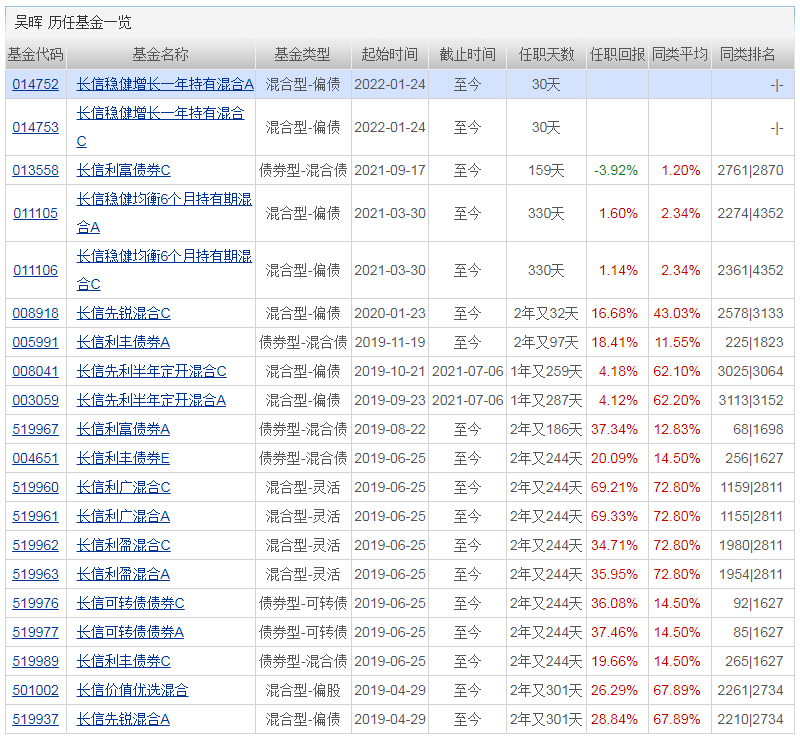This screenshot has height=739, width=800.
Task: Follow the fund code 003059 link
Action: [x=35, y=400]
